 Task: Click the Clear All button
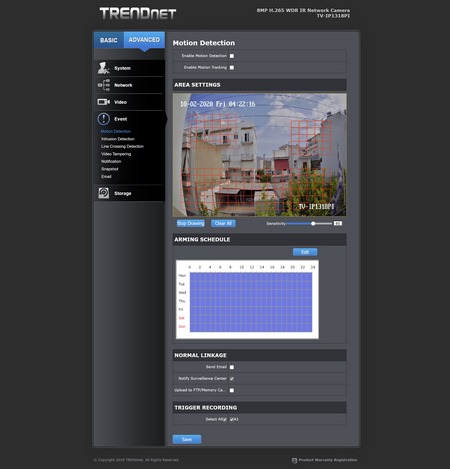tap(223, 223)
